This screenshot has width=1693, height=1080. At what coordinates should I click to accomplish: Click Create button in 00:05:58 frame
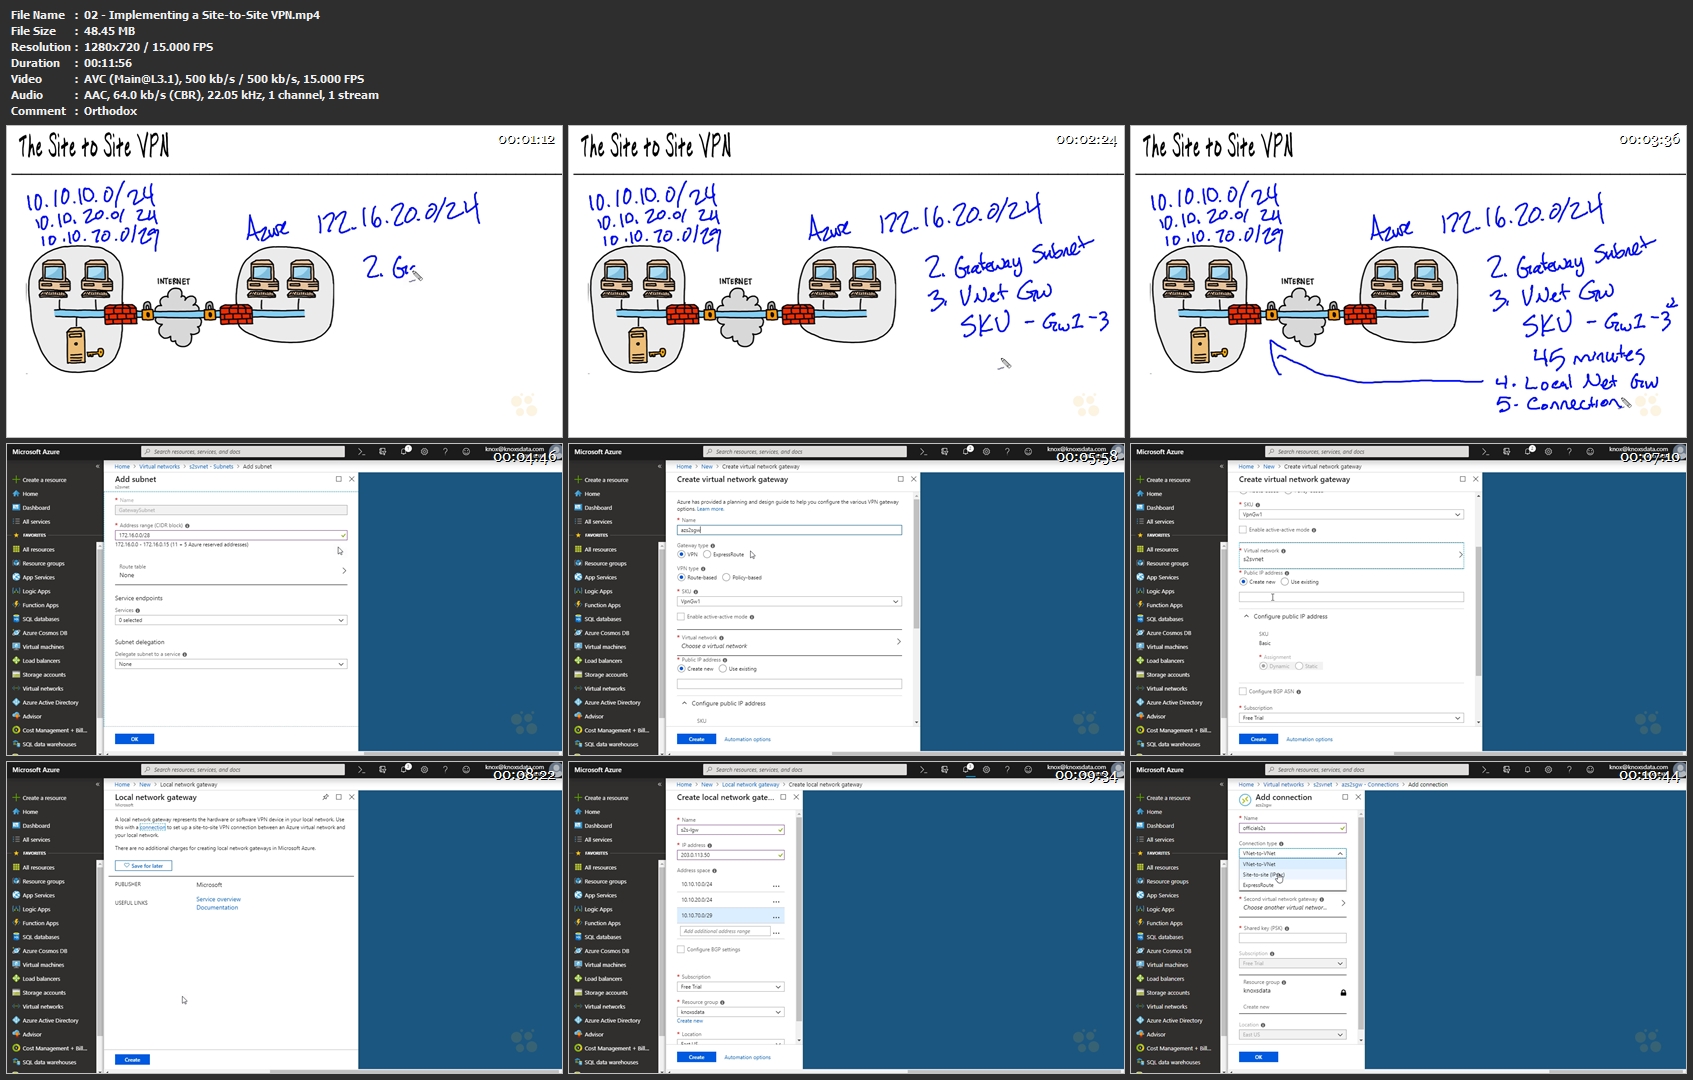coord(696,739)
